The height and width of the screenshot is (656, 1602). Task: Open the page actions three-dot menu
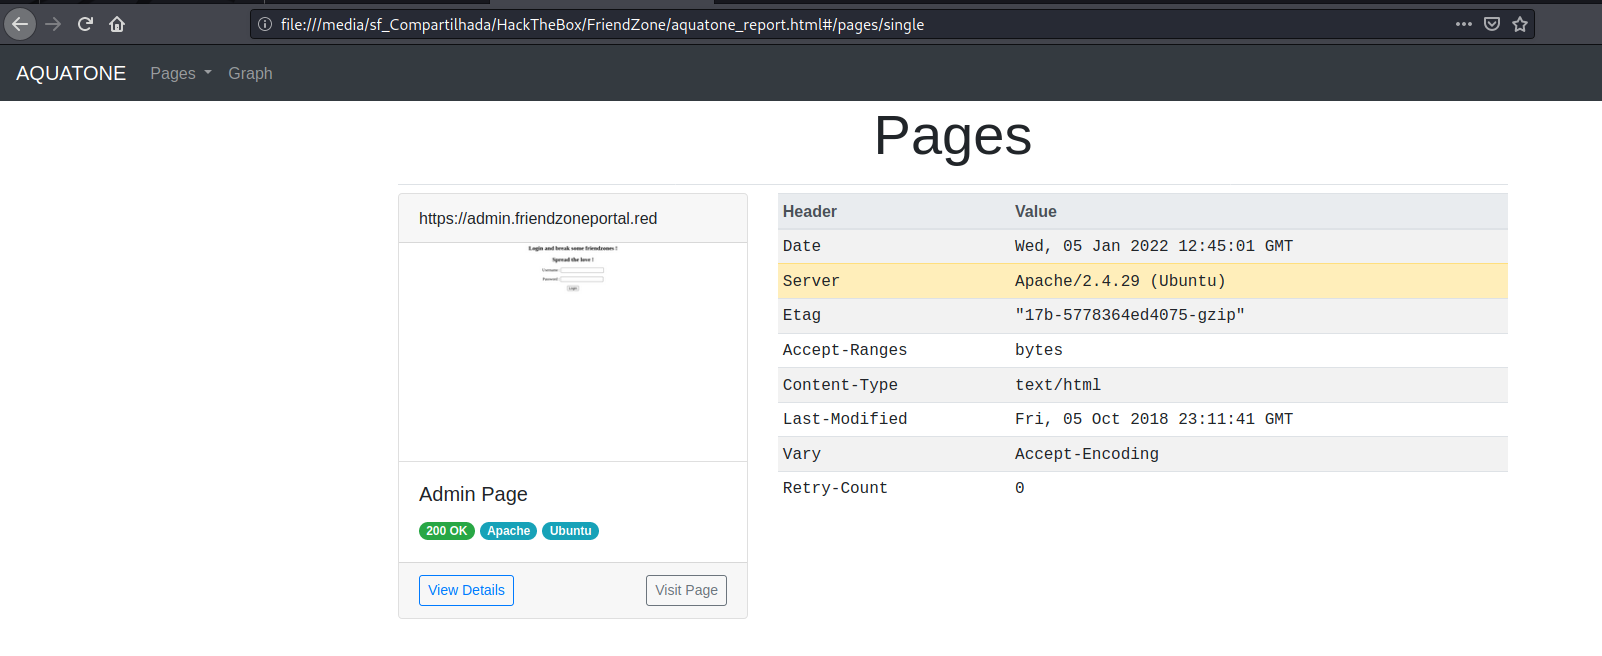1464,24
